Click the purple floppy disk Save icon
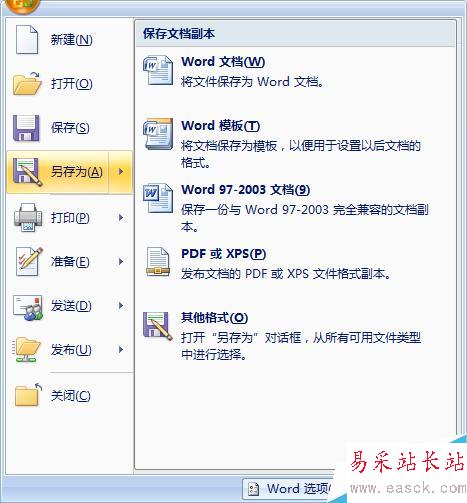 (26, 128)
